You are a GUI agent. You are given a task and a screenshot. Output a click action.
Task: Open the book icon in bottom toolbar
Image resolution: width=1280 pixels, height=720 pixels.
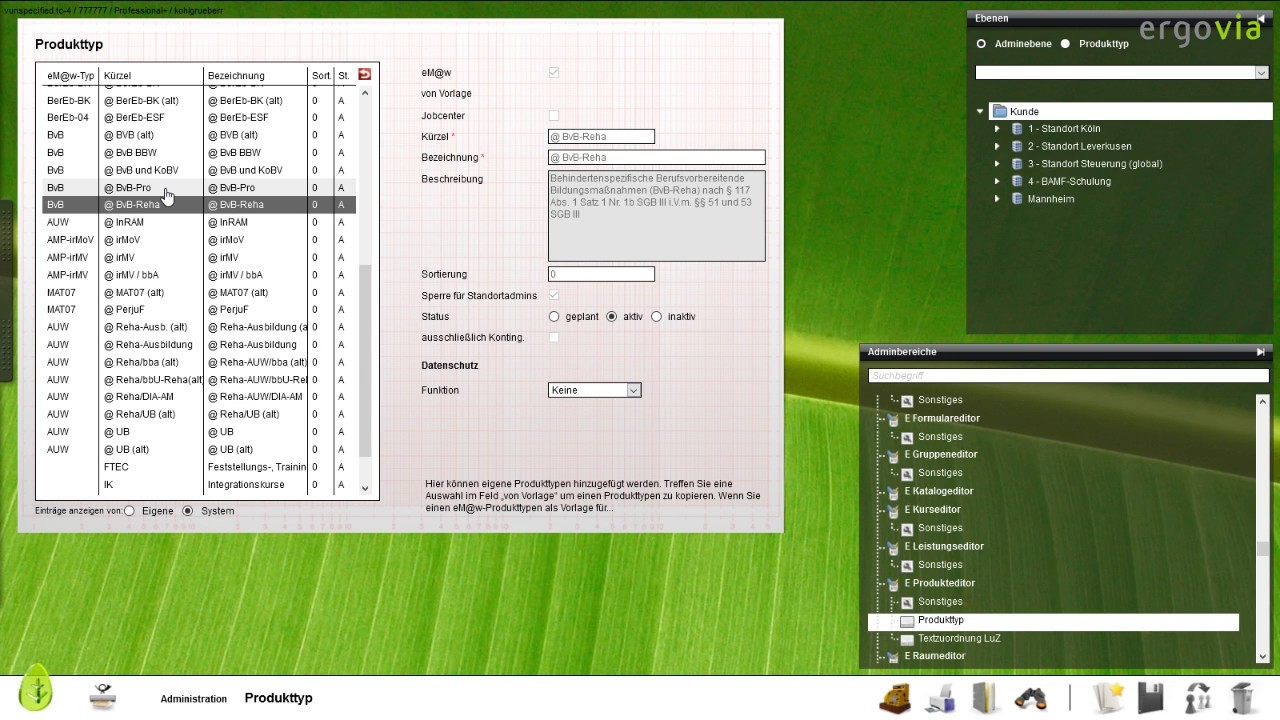[985, 697]
